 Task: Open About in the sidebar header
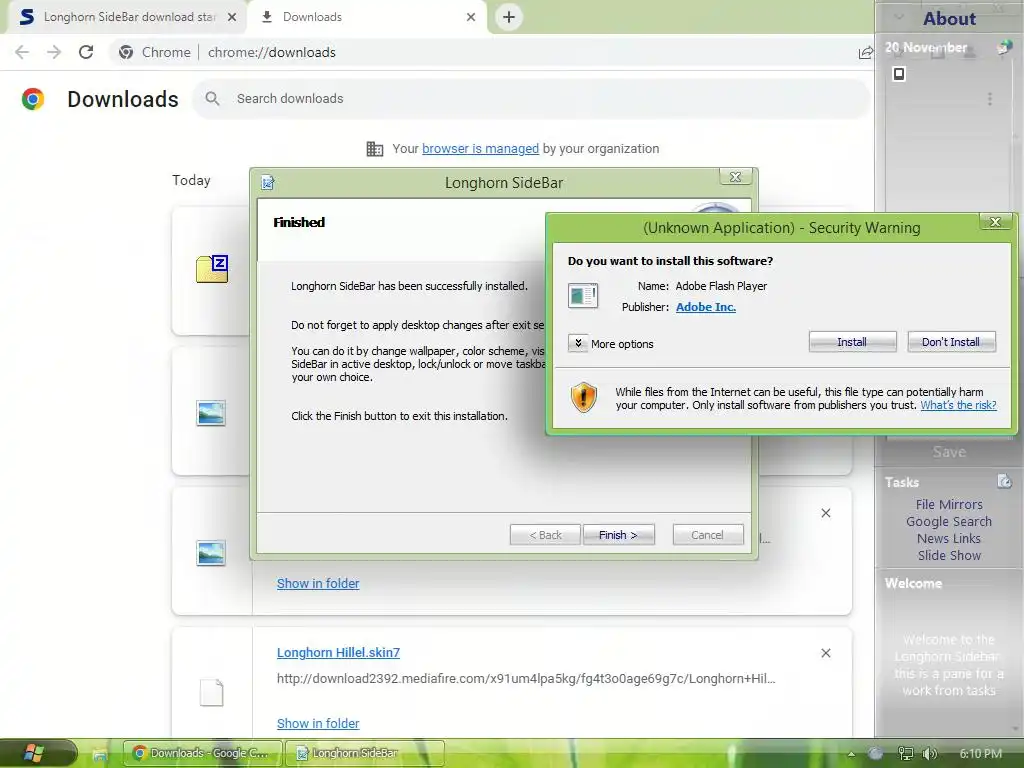[949, 18]
